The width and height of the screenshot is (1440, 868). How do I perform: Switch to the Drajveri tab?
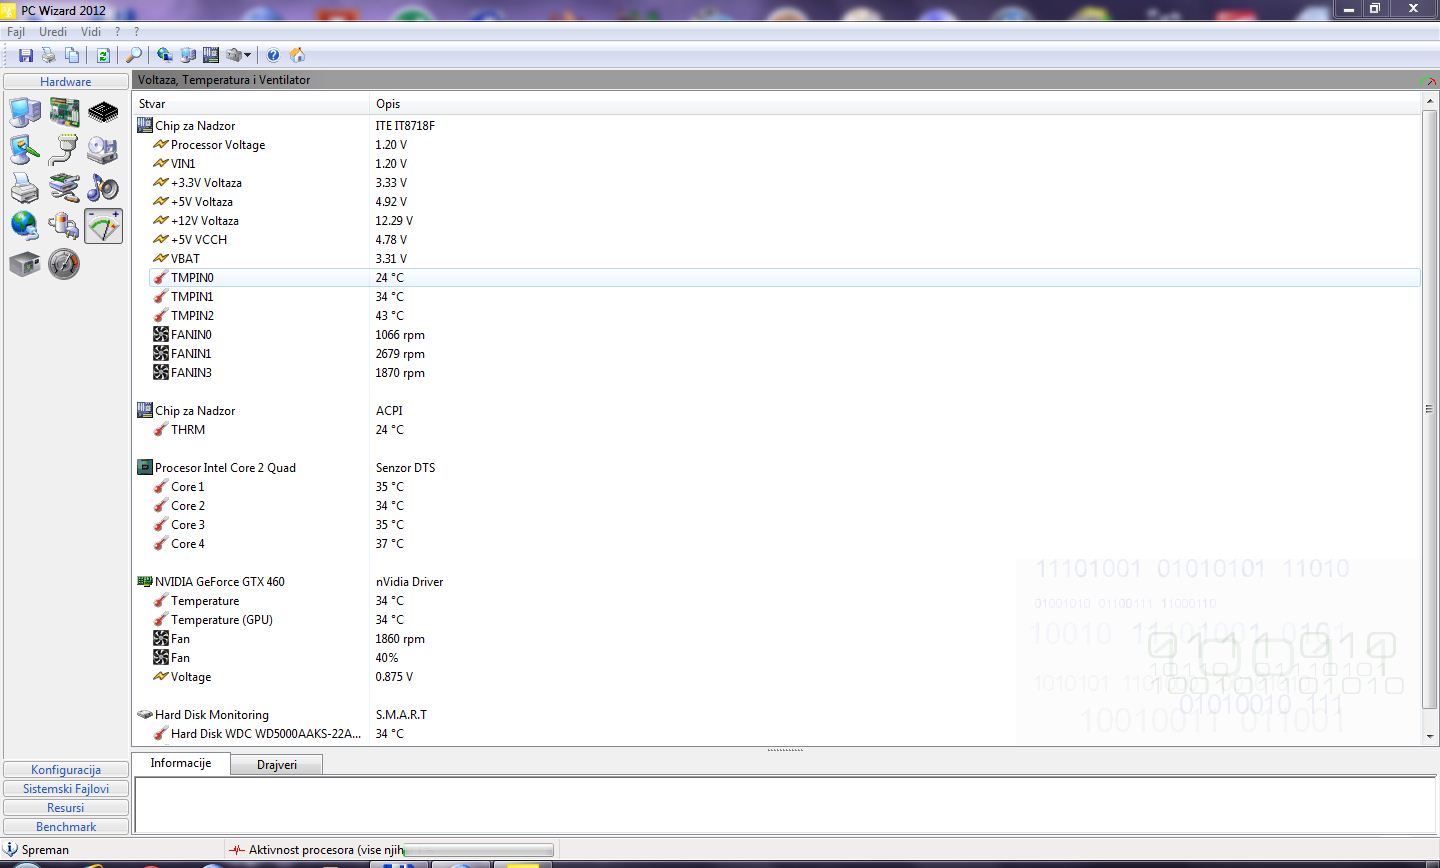pos(277,765)
